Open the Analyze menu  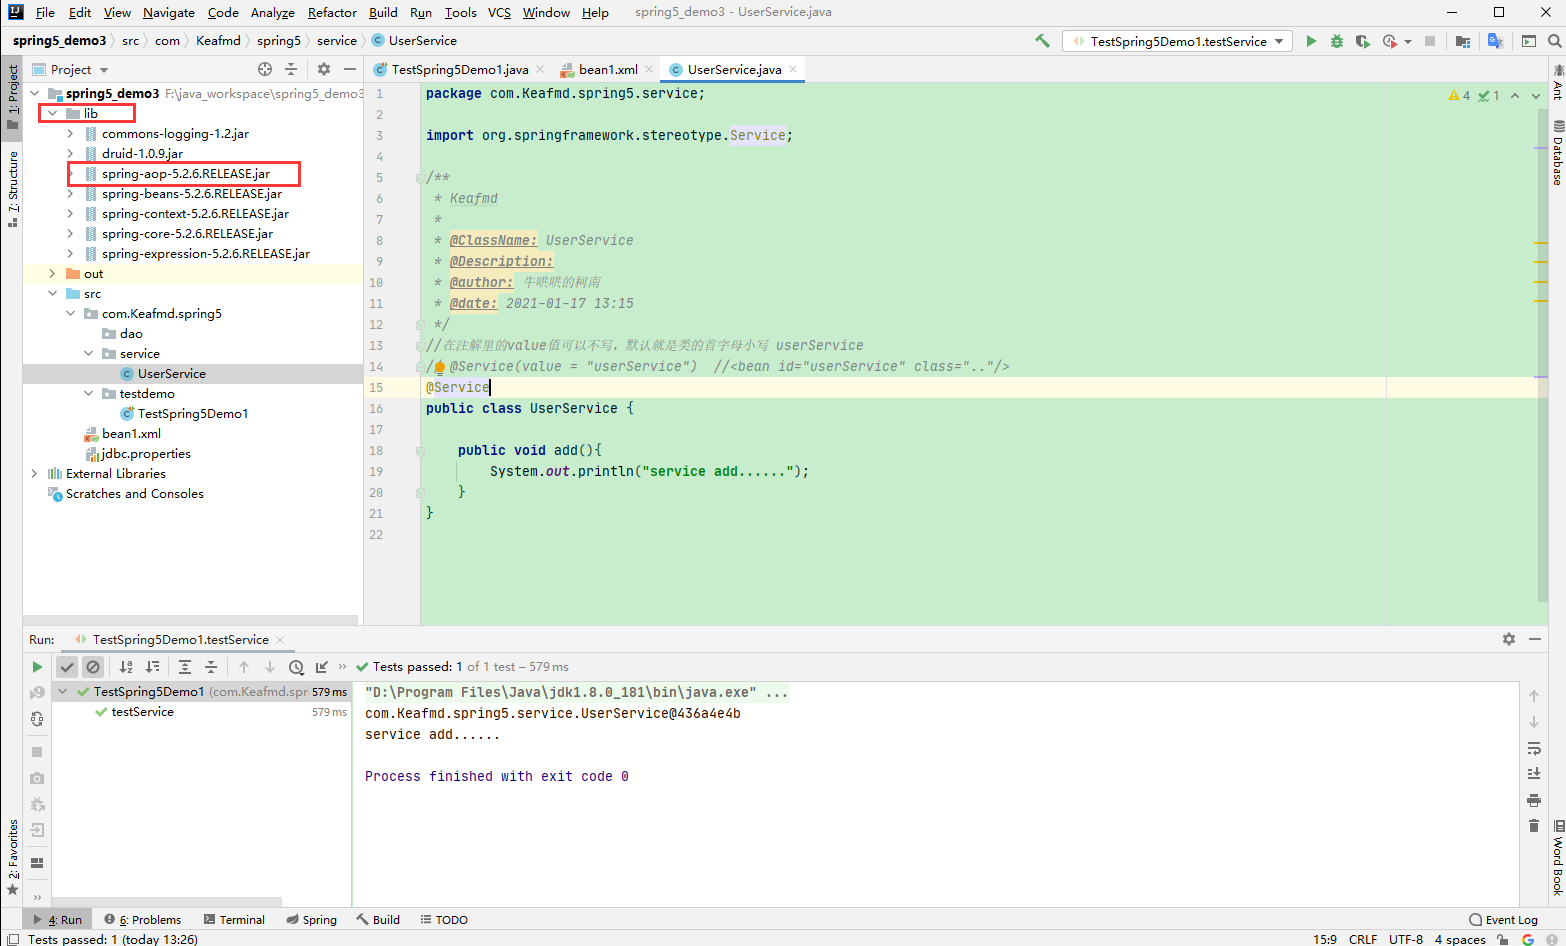[x=272, y=12]
